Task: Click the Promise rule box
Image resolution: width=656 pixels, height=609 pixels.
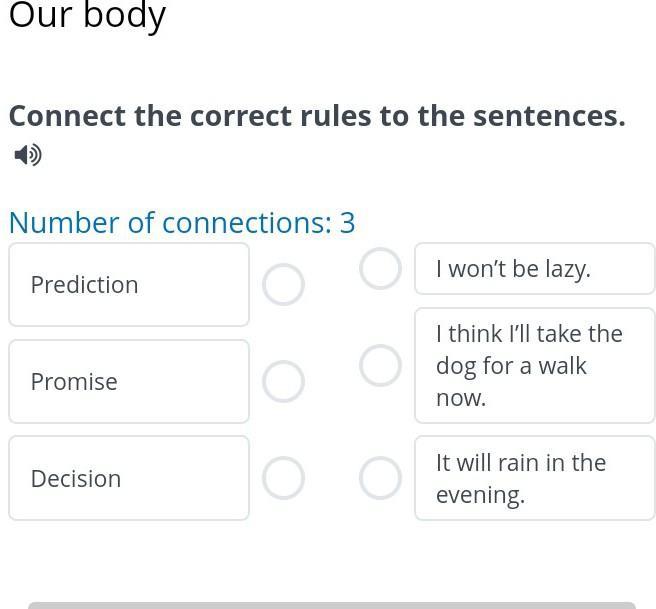Action: (129, 381)
